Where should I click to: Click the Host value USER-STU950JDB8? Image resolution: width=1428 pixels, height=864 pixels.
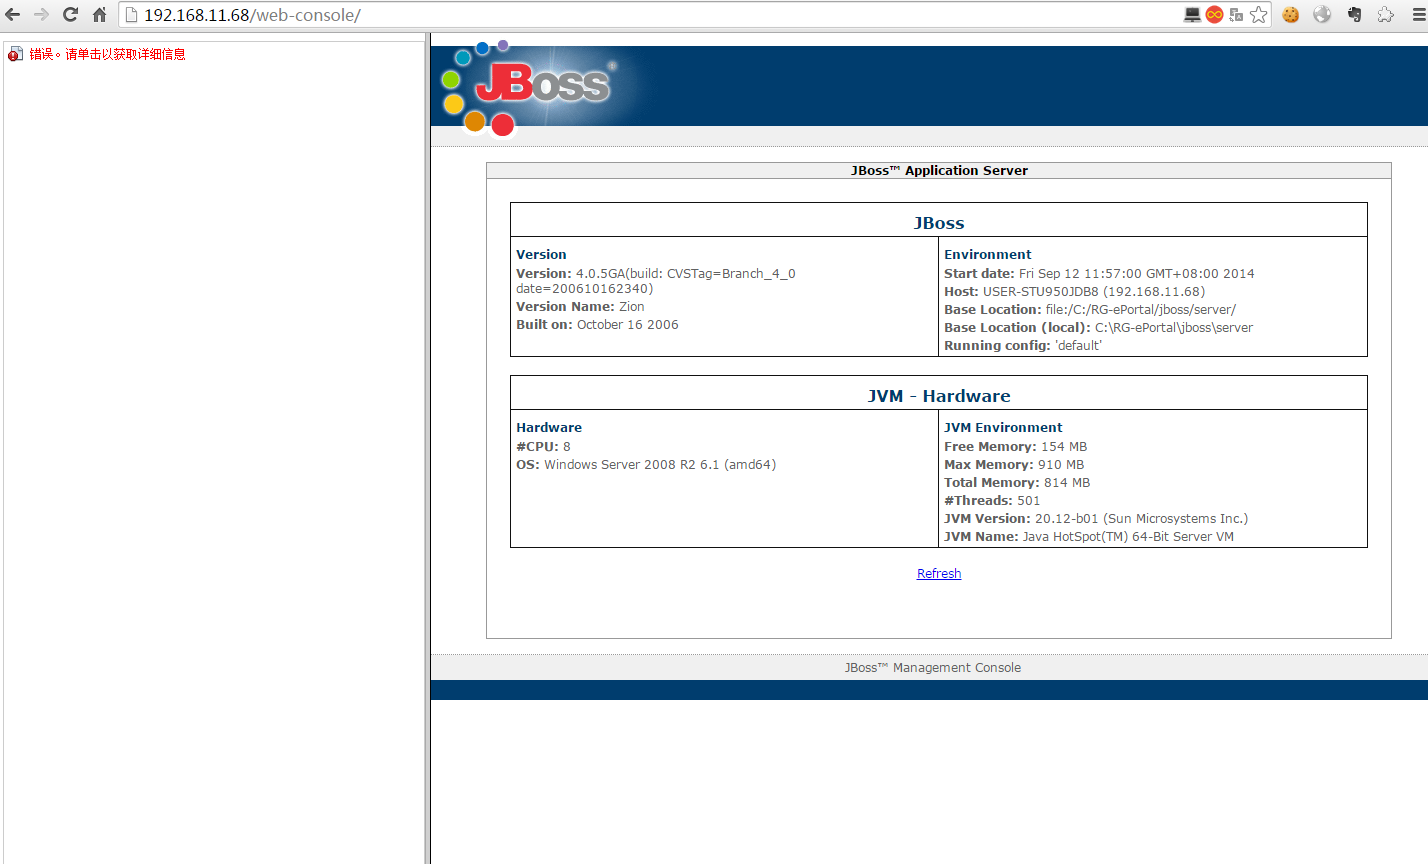[x=1075, y=292]
